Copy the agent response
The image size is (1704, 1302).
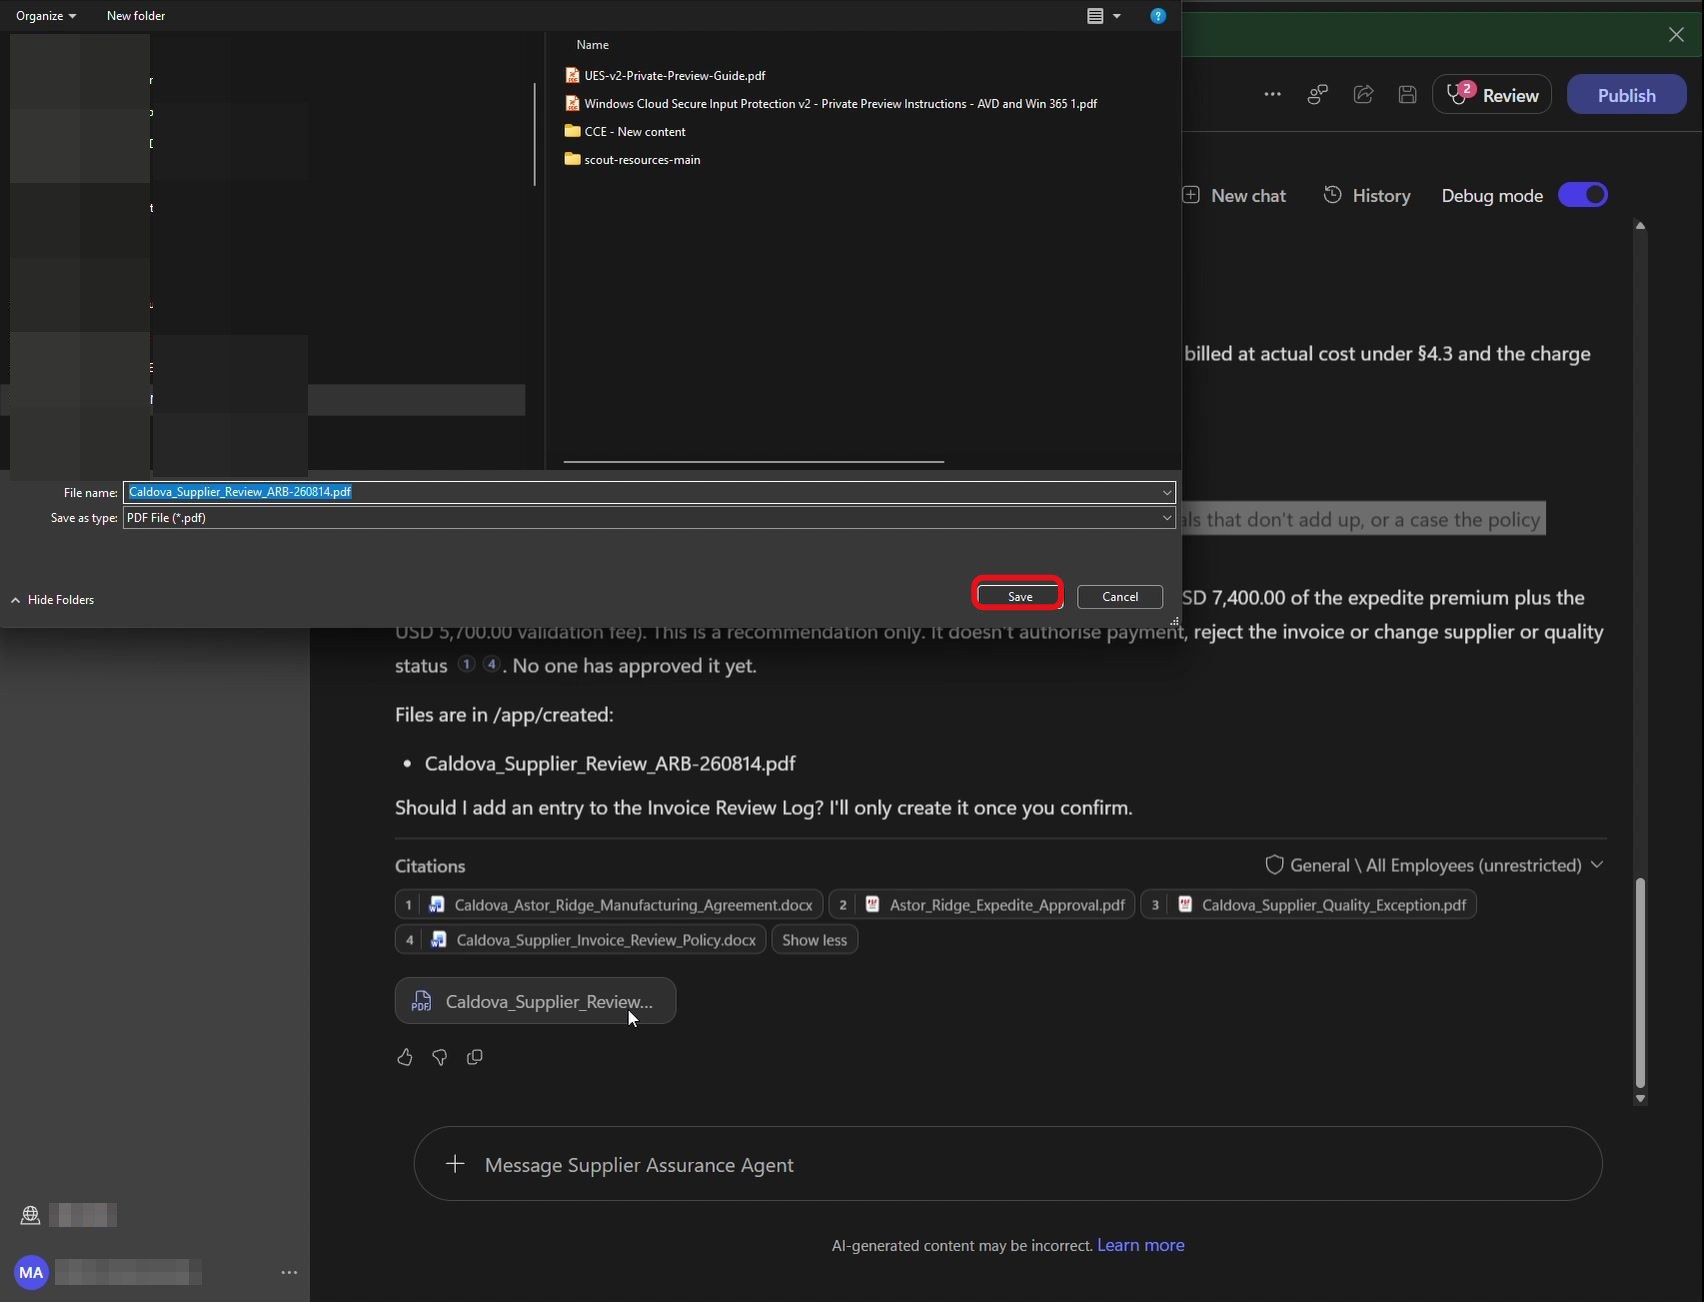click(475, 1057)
